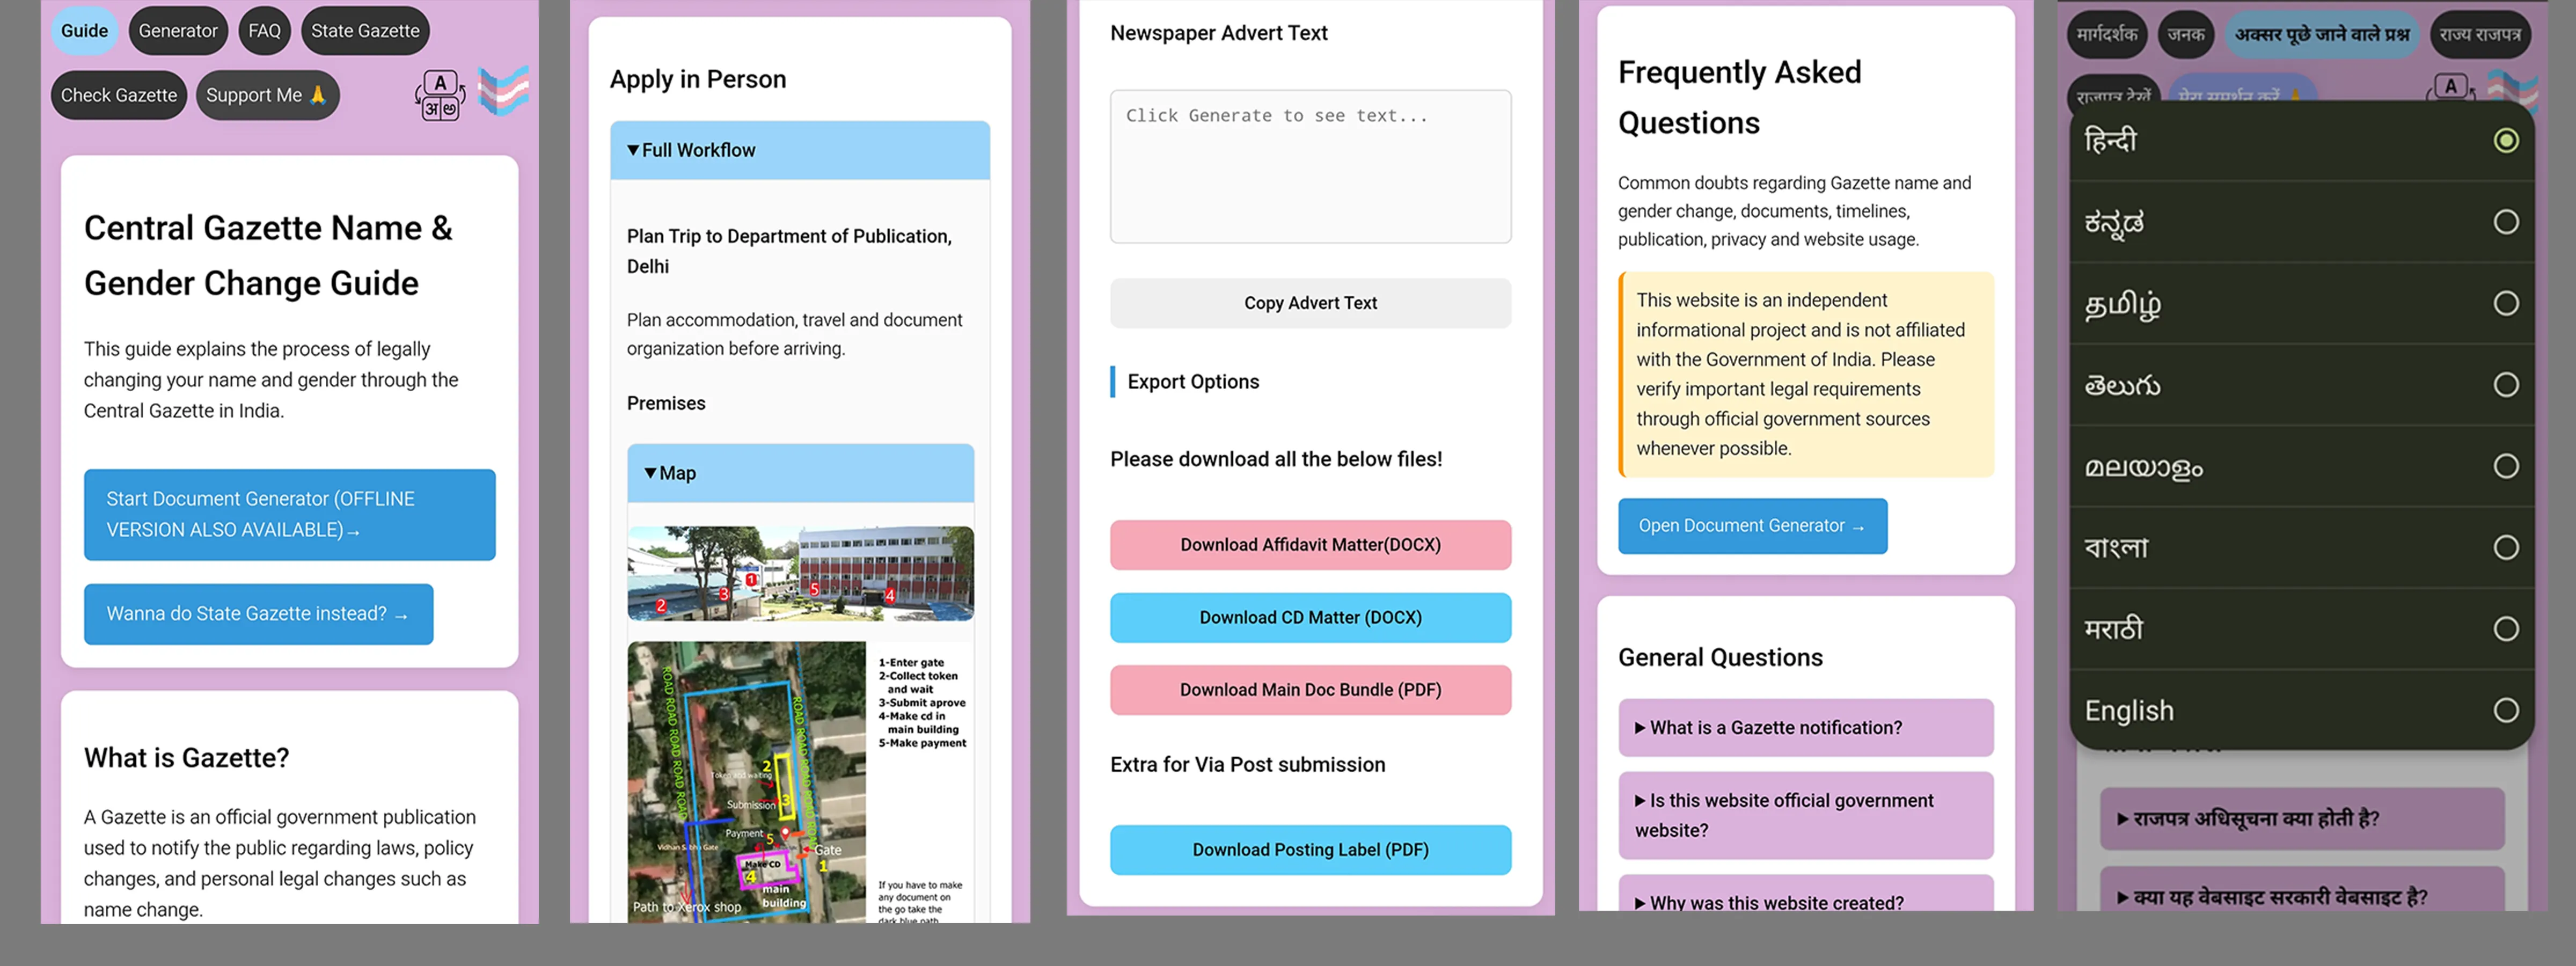The image size is (2576, 966).
Task: Switch language to മലയാളം
Action: [x=2302, y=467]
